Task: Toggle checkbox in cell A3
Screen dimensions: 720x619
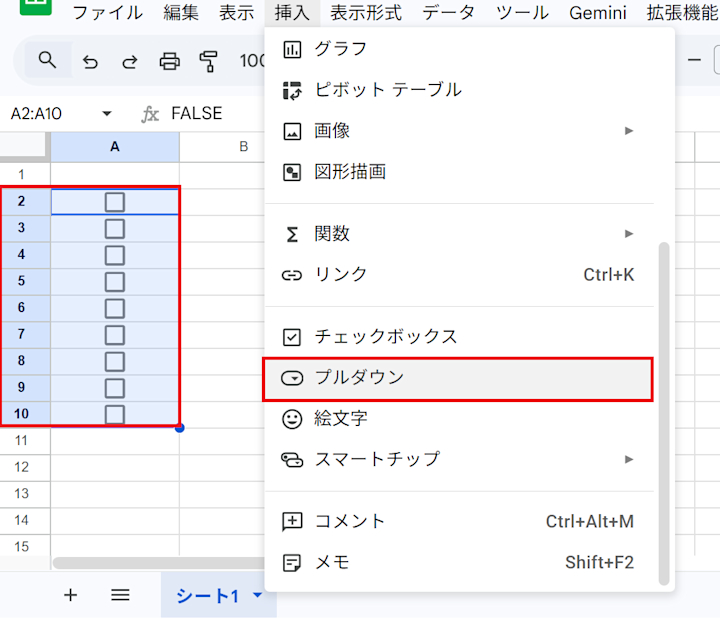Action: 115,229
